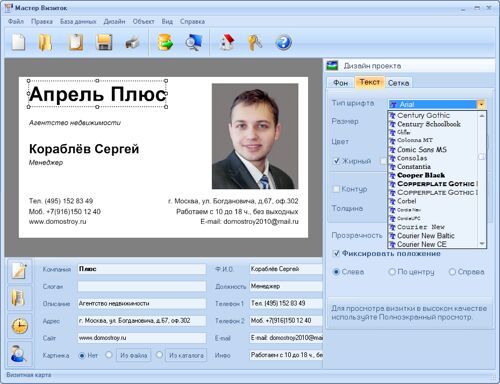Select the radio button before Из каталога
This screenshot has height=384, width=500.
tap(159, 355)
